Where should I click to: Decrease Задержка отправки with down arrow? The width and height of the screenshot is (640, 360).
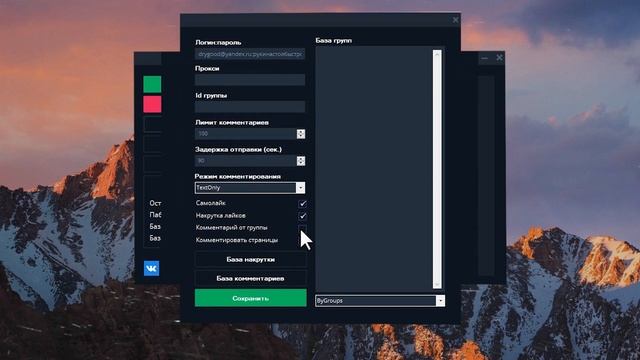301,163
